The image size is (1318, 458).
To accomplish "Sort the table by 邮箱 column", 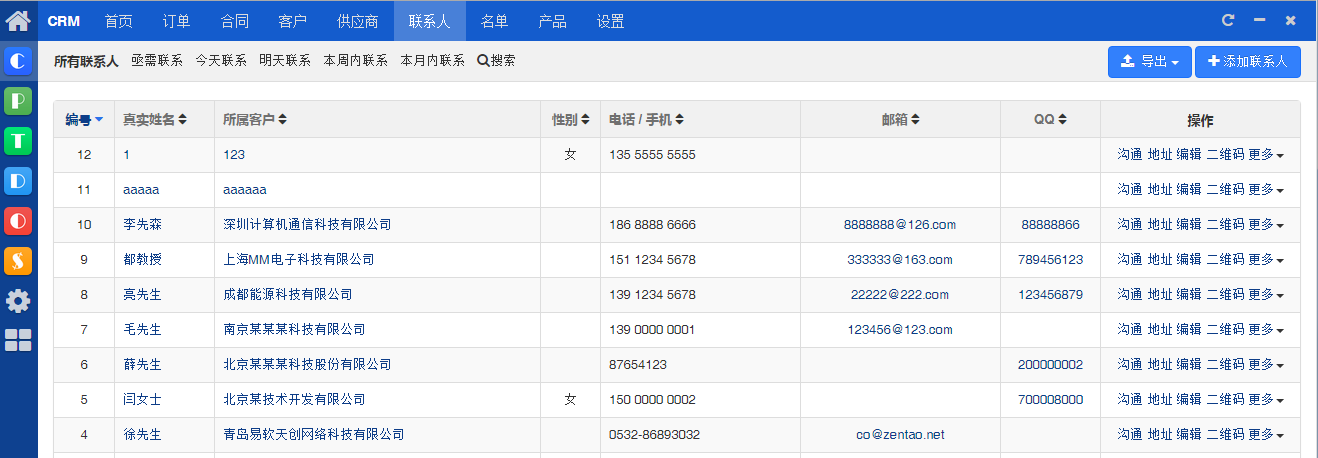I will tap(900, 120).
